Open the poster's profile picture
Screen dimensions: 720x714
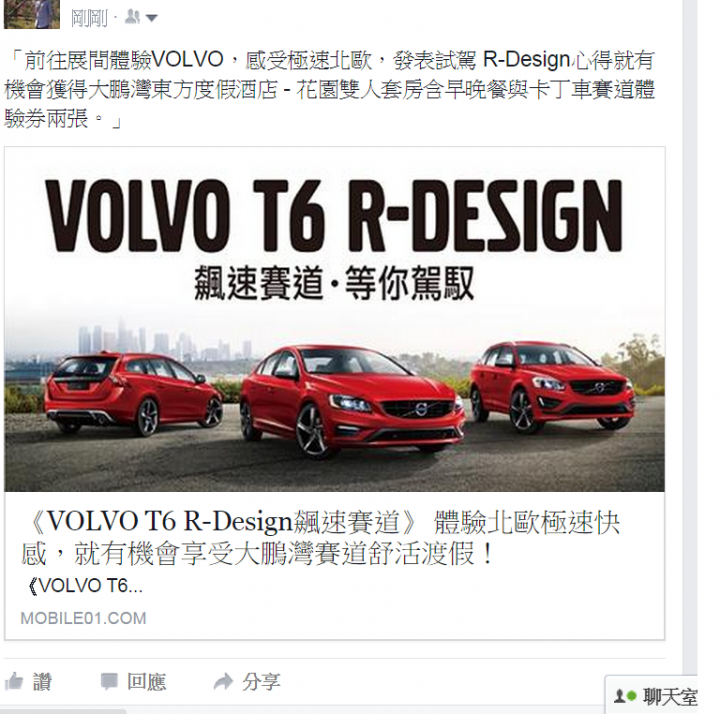[x=32, y=14]
